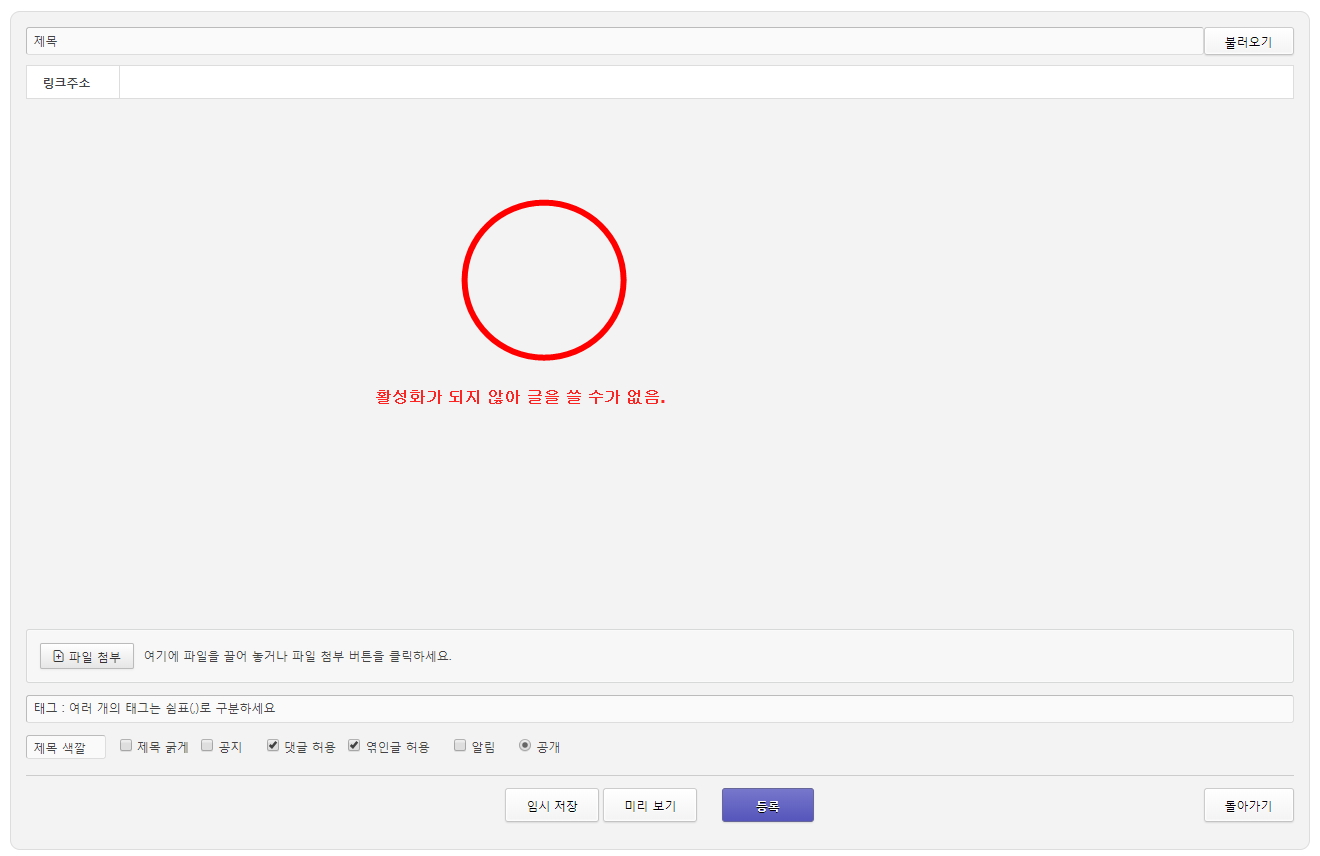
Task: Click the 돌아가기 button
Action: tap(1248, 805)
